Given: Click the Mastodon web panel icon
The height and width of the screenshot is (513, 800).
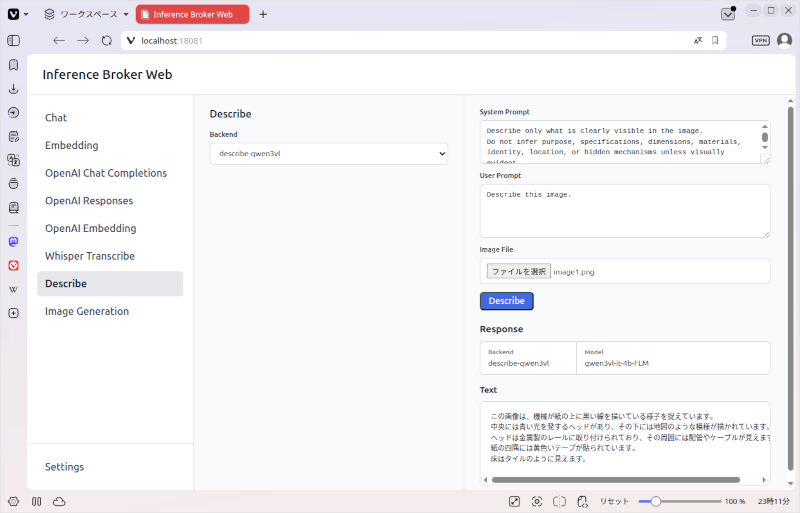Looking at the screenshot, I should point(14,241).
